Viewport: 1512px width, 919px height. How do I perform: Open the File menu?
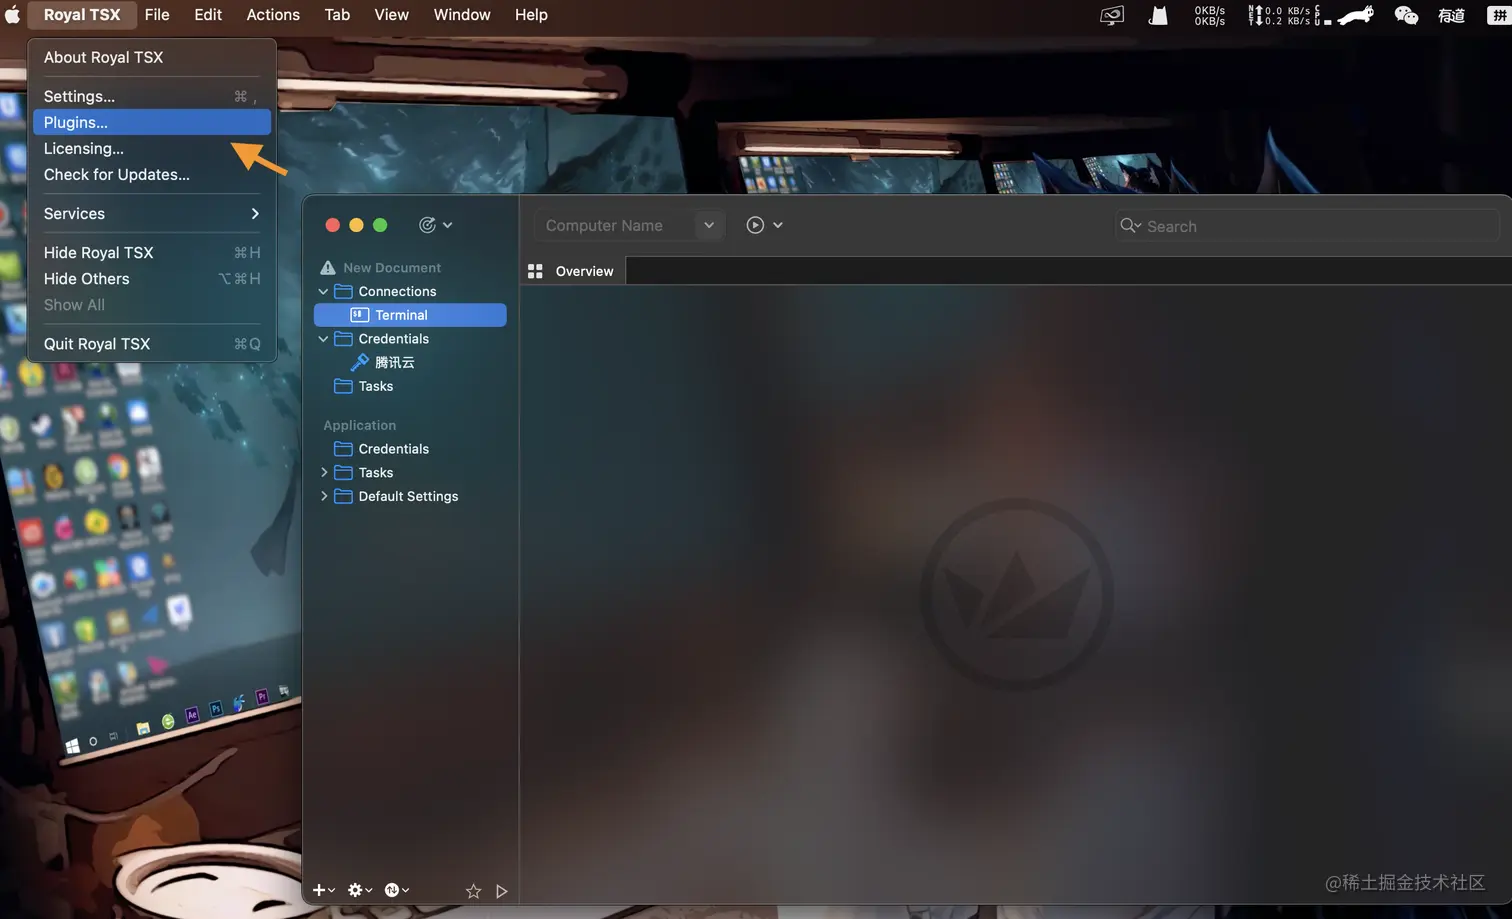click(157, 15)
